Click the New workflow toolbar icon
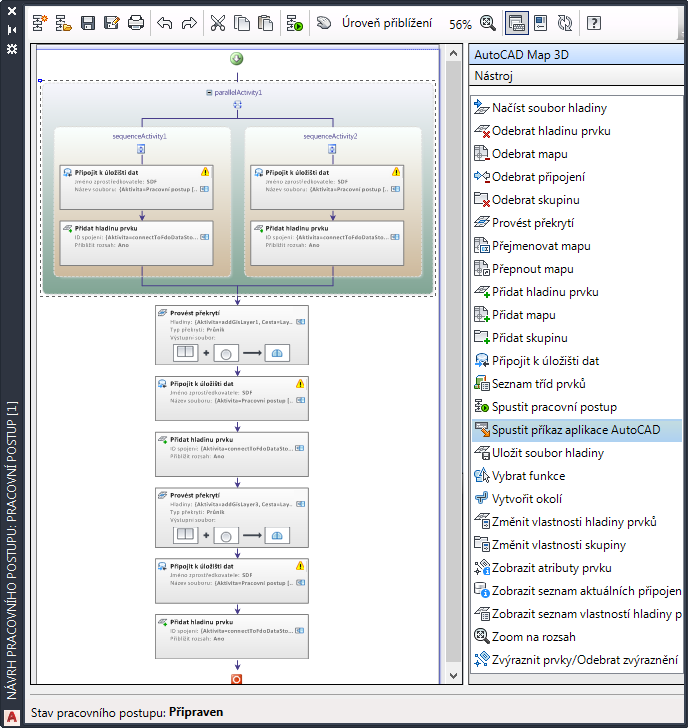This screenshot has width=688, height=728. [x=40, y=23]
